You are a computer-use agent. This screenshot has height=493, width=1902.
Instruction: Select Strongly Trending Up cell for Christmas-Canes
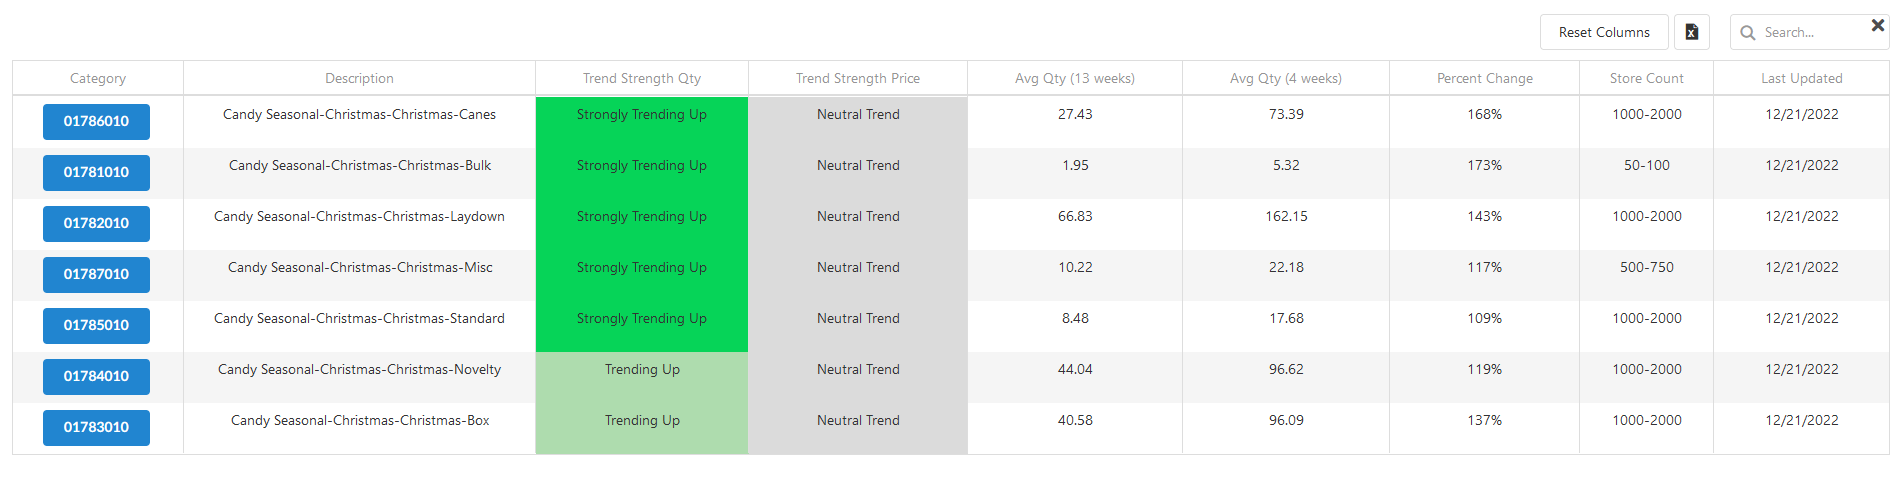(641, 115)
